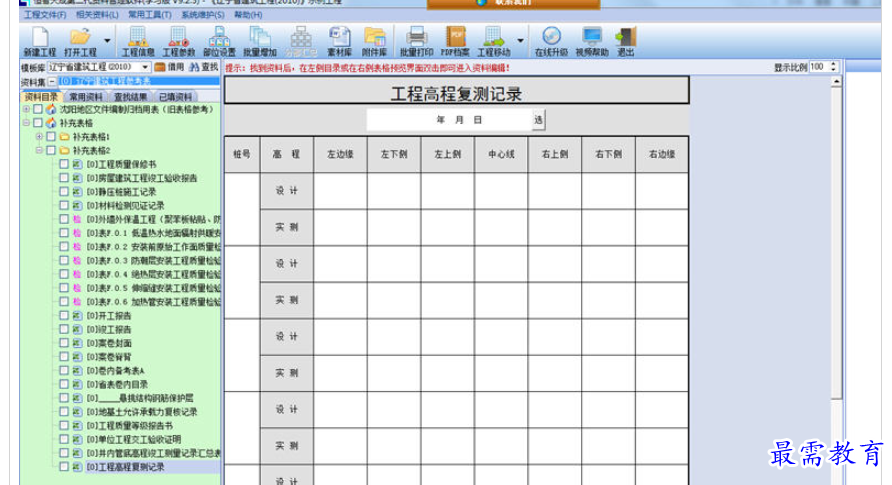892x485 pixels.
Task: Collapse the 补充表格2 folder
Action: pyautogui.click(x=39, y=150)
